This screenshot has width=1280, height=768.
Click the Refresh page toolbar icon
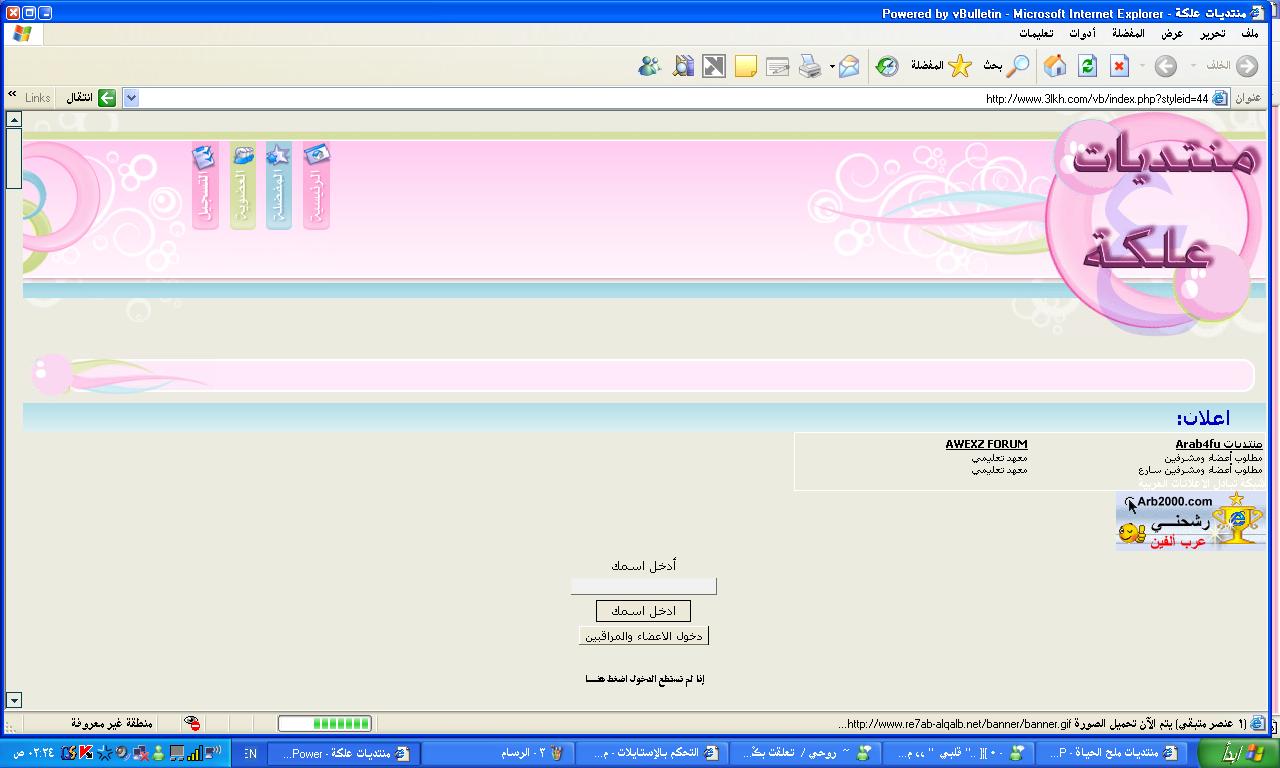point(1087,67)
